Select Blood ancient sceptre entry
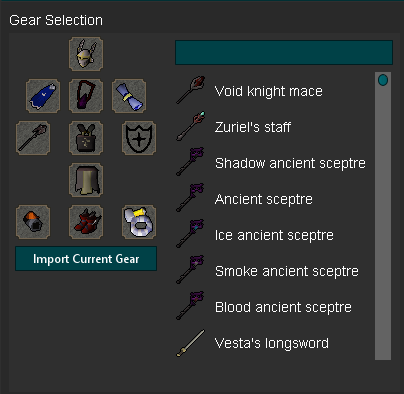Image resolution: width=404 pixels, height=394 pixels. click(x=273, y=307)
